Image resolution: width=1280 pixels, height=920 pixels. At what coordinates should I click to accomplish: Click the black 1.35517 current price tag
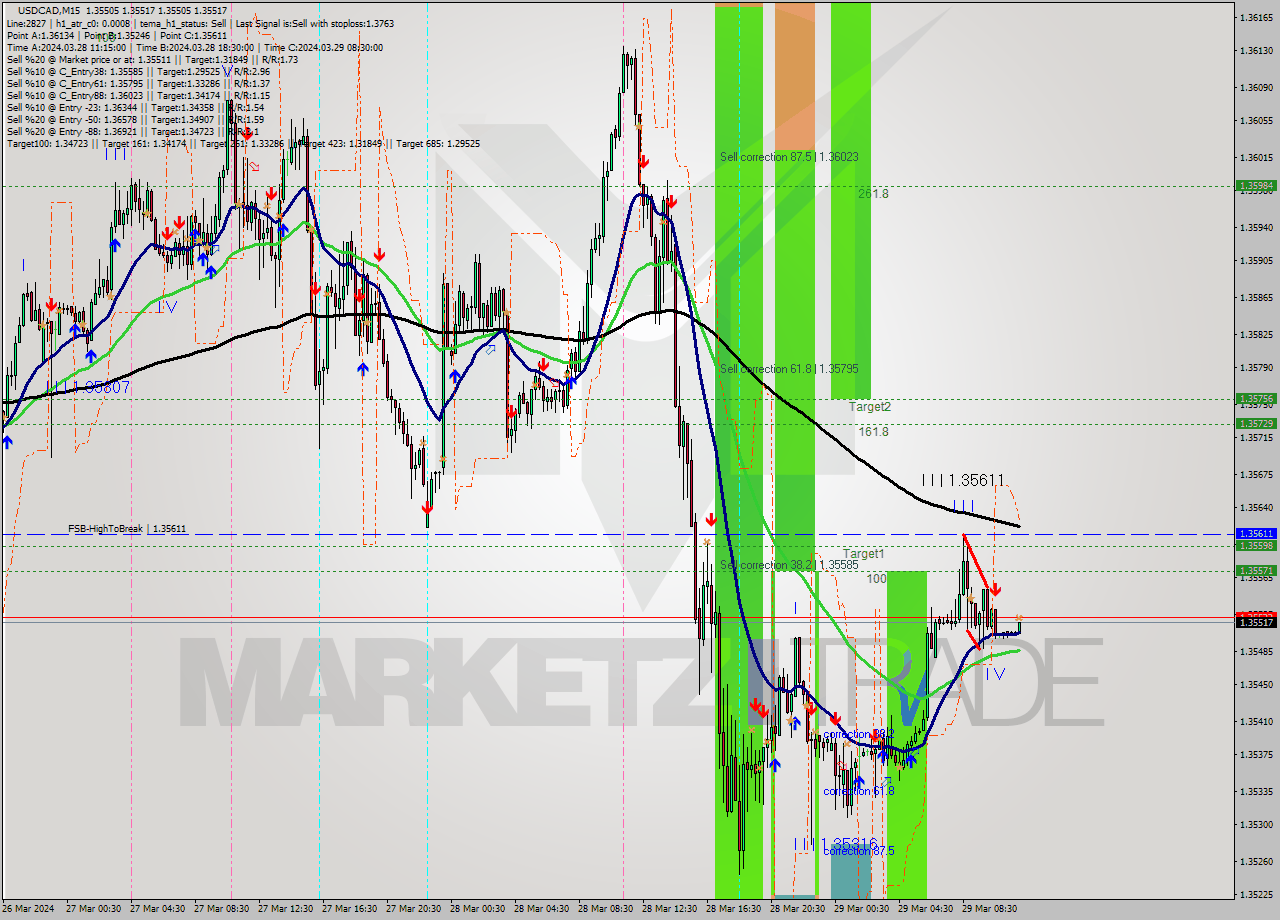[x=1256, y=622]
